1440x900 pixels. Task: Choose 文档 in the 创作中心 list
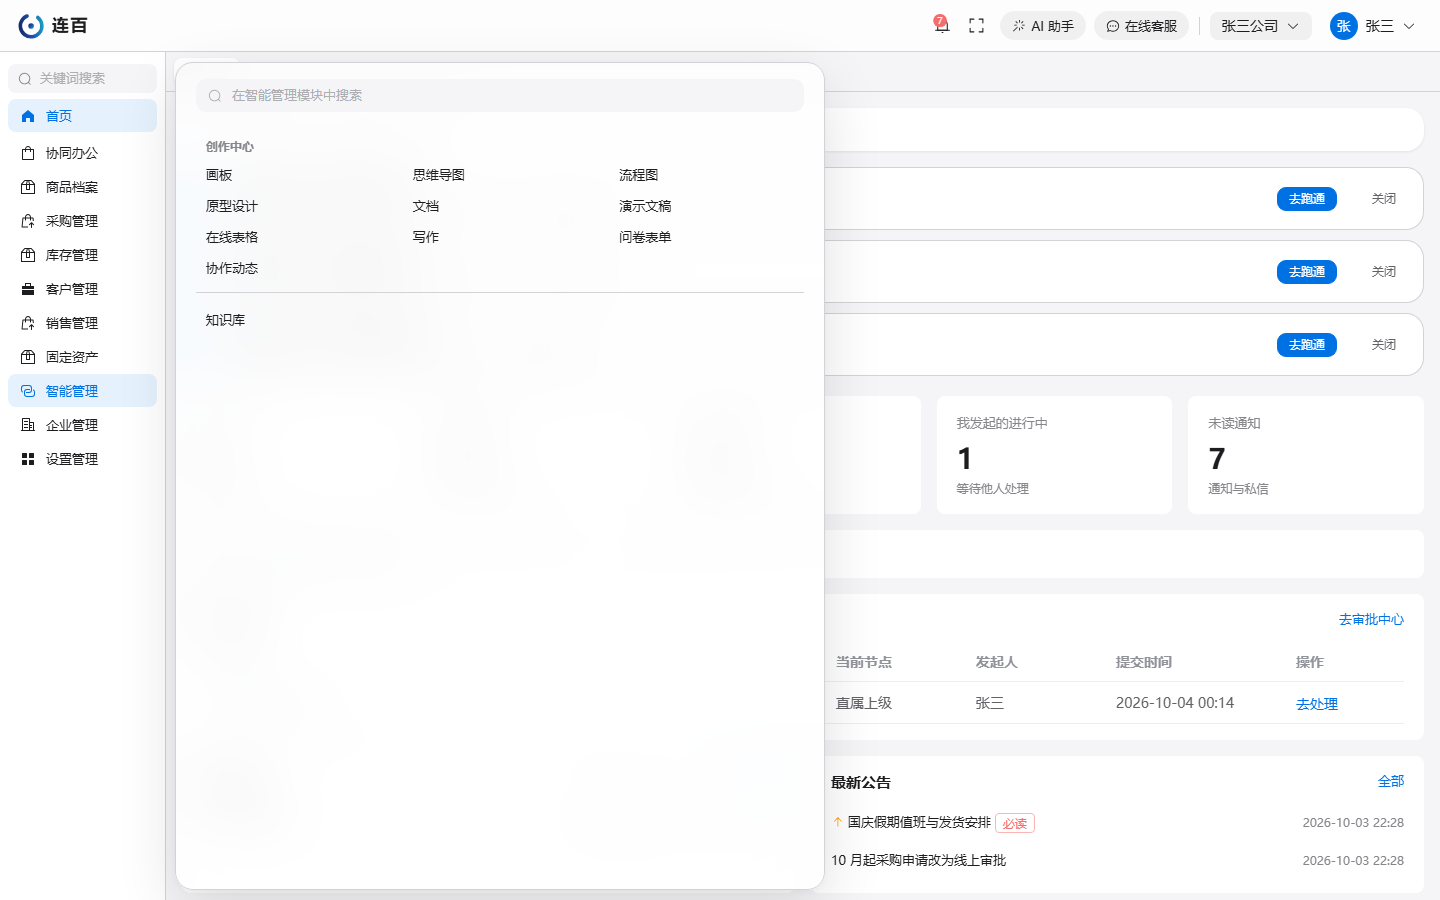tap(426, 206)
